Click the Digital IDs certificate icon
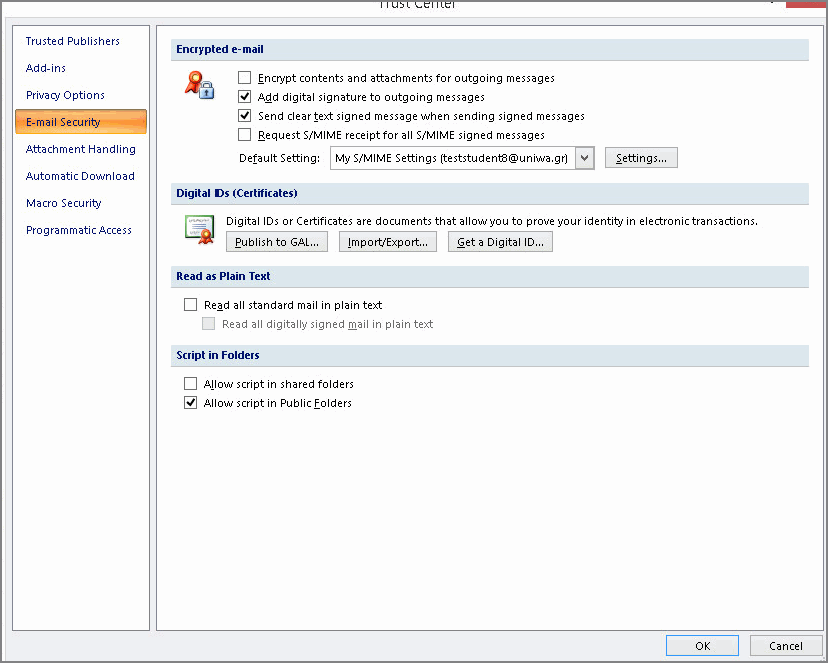 pyautogui.click(x=200, y=230)
